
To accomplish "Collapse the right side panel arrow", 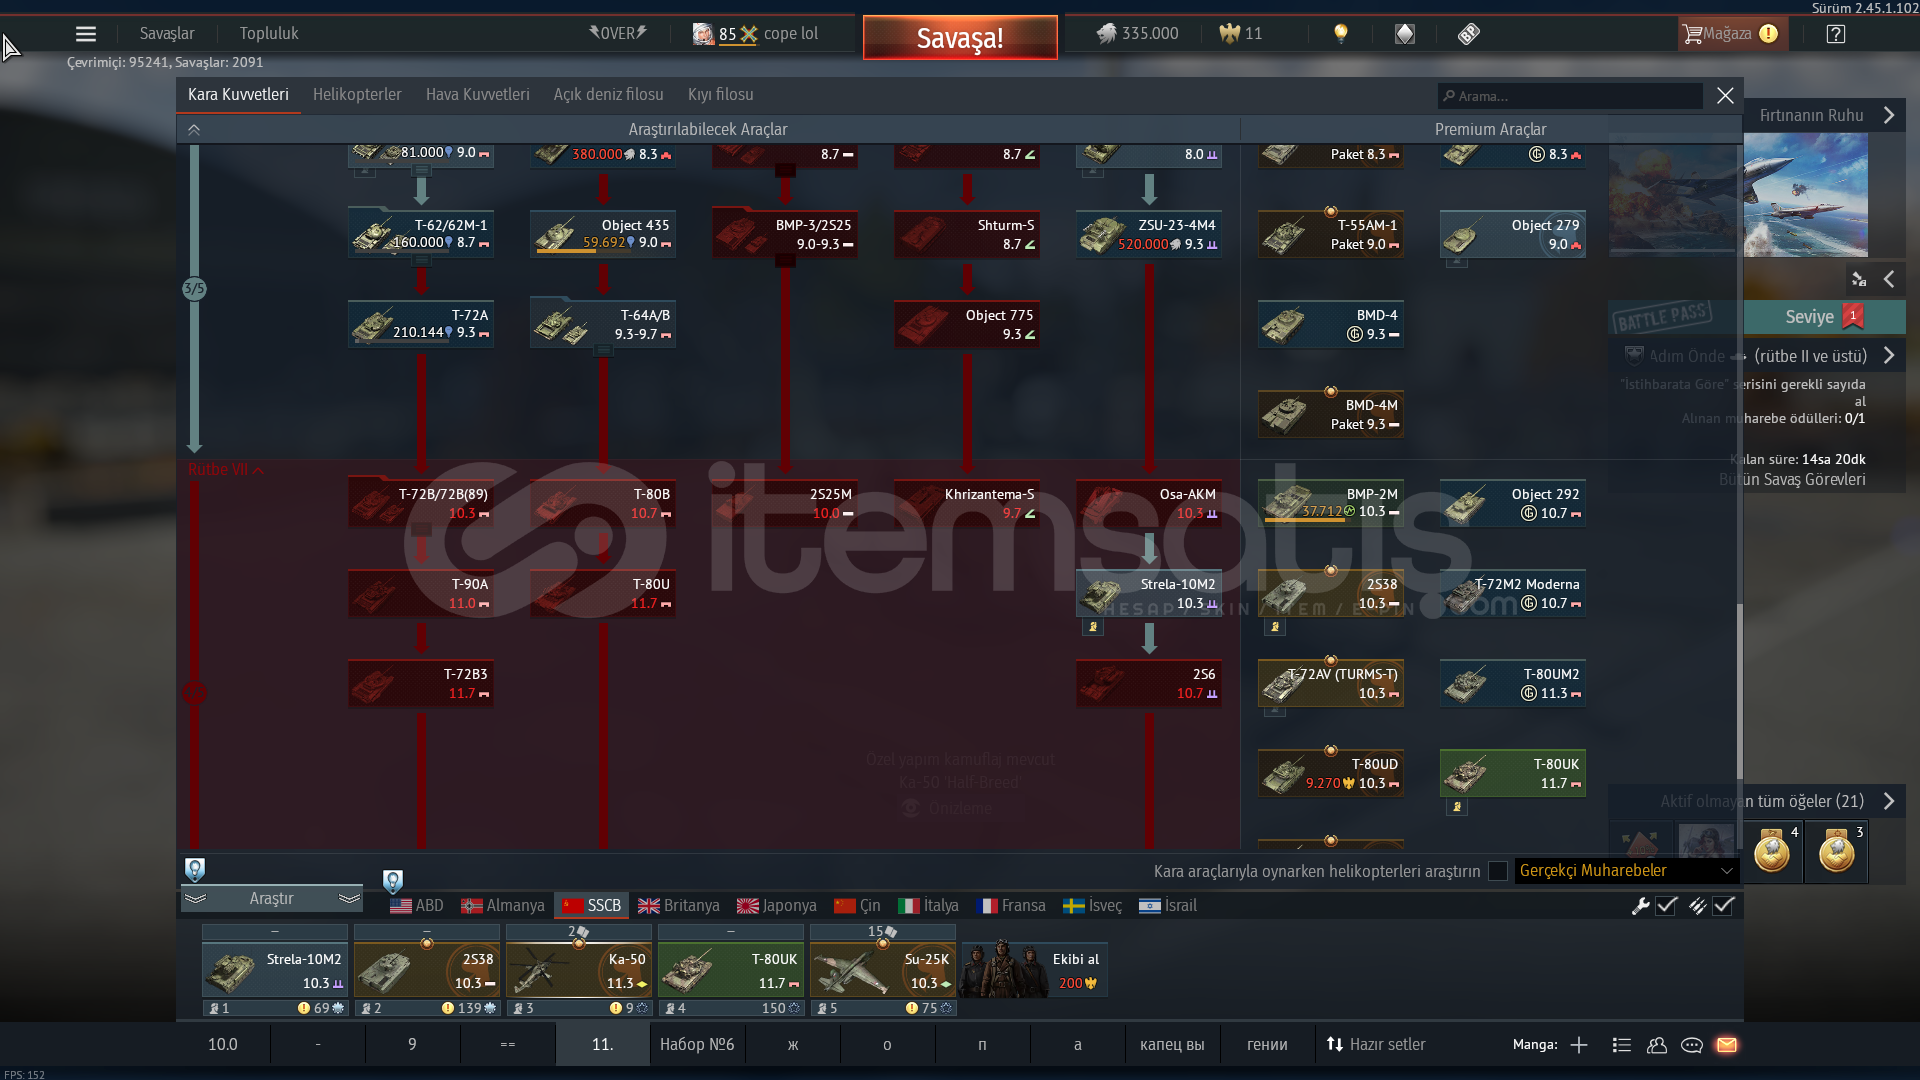I will click(x=1889, y=280).
